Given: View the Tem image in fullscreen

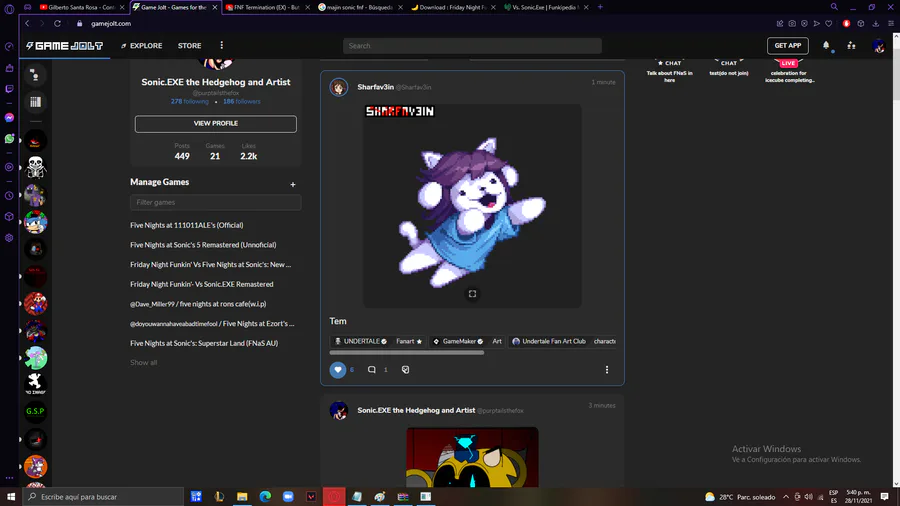Looking at the screenshot, I should pyautogui.click(x=472, y=294).
